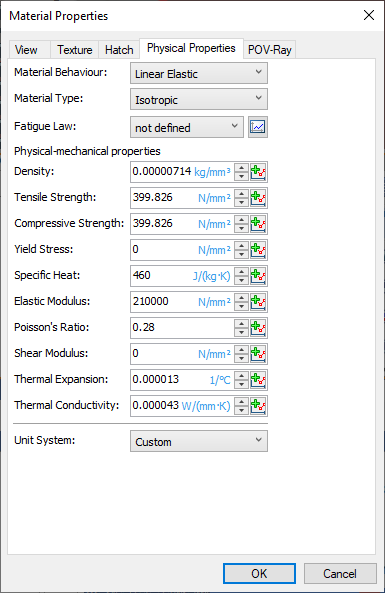Viewport: 385px width, 593px height.
Task: Click the Specific Heat graph variable icon
Action: tap(258, 276)
